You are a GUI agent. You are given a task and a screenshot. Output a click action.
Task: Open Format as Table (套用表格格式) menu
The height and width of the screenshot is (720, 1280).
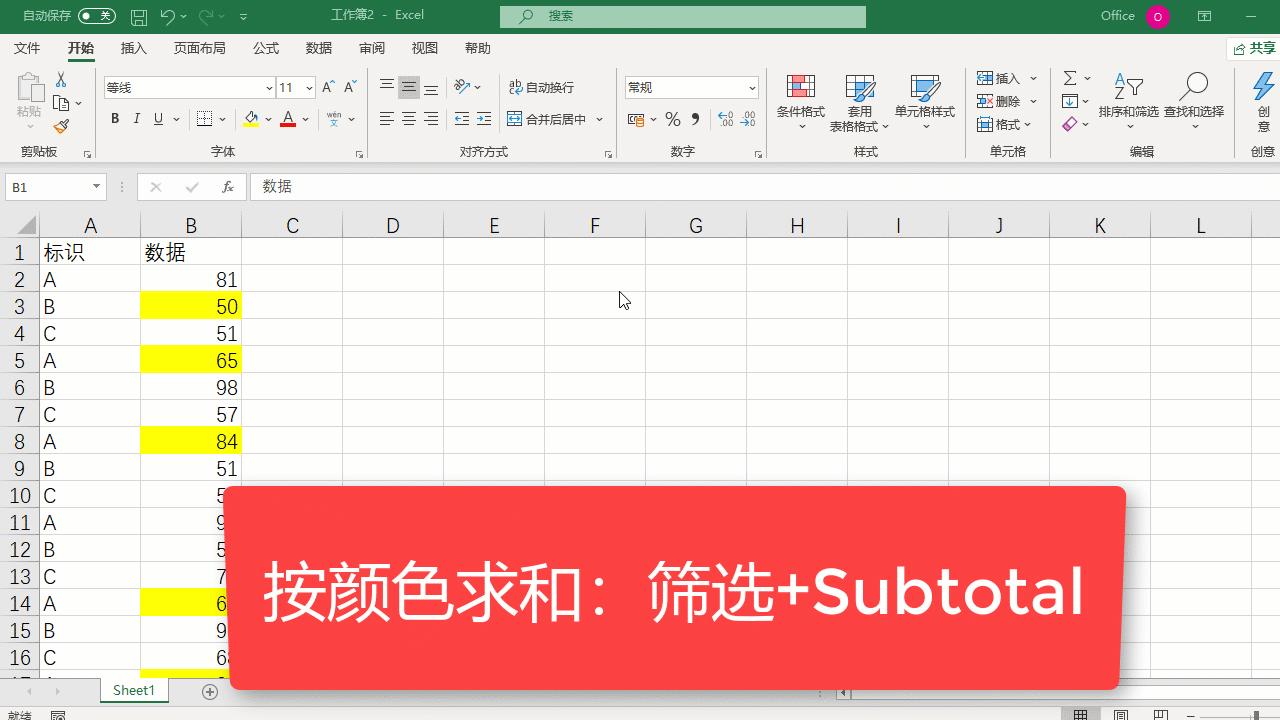860,102
